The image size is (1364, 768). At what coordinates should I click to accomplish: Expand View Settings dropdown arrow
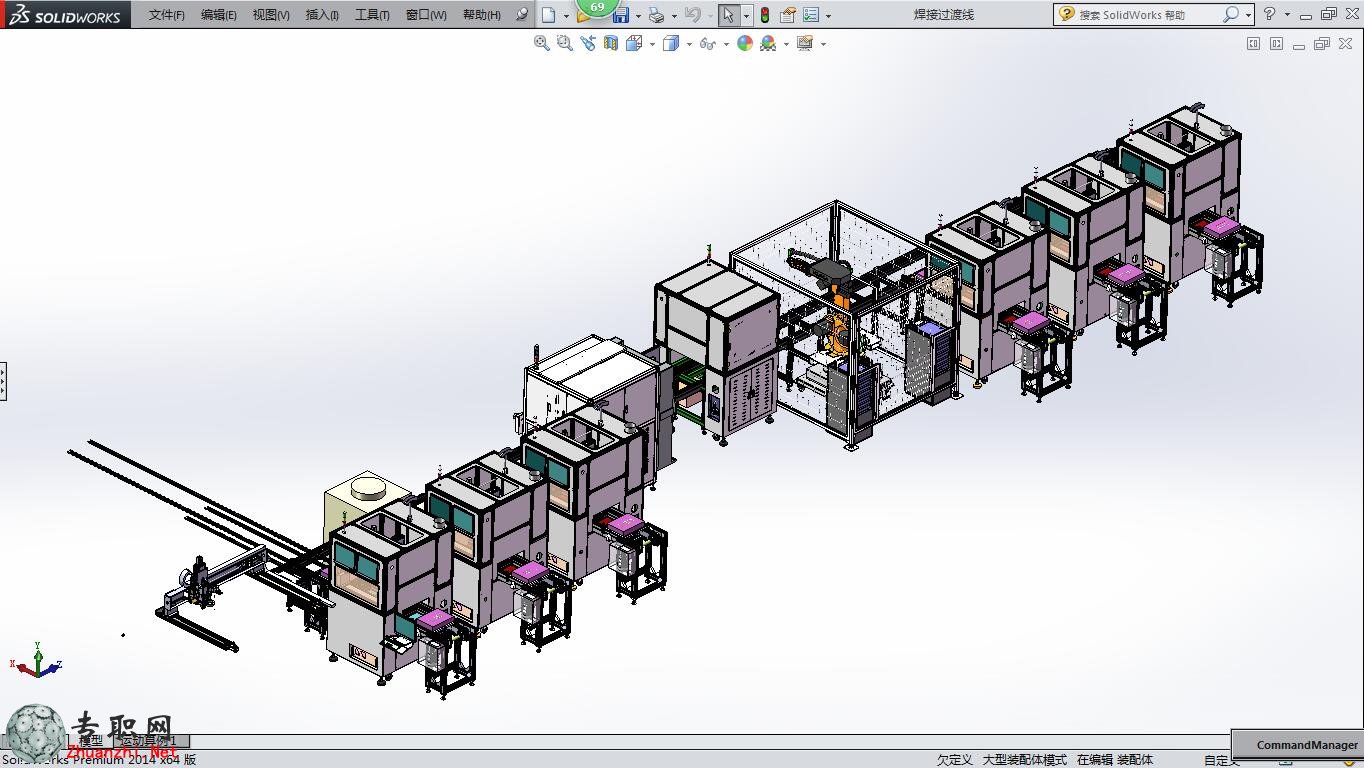pos(823,44)
